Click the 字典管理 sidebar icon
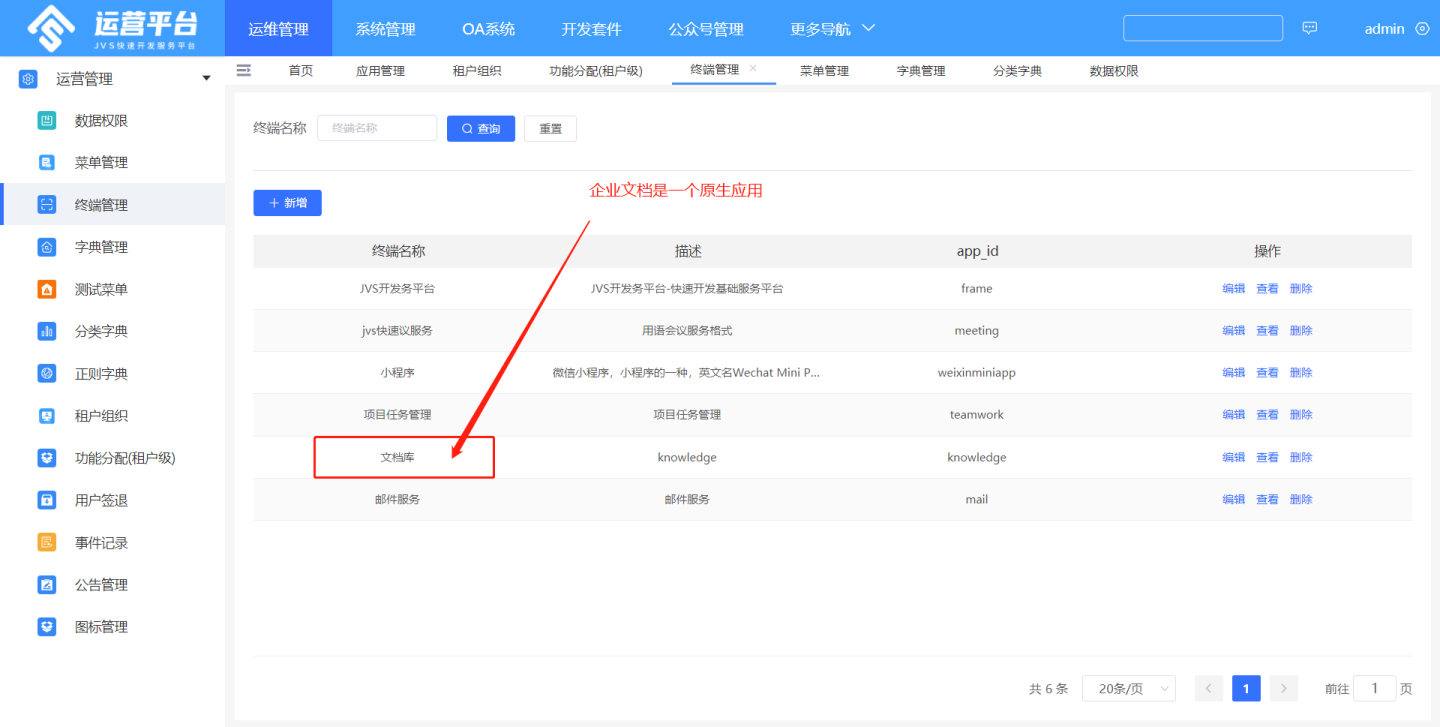1440x727 pixels. click(47, 247)
